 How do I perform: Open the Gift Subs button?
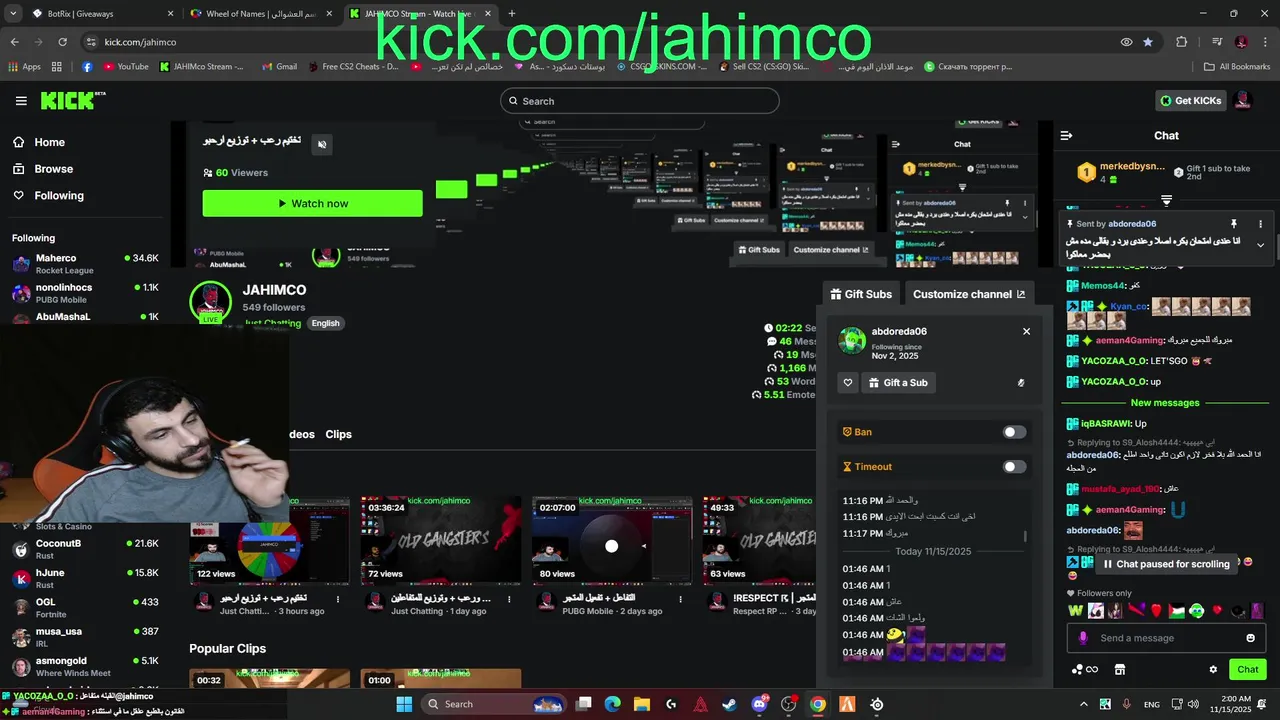pos(861,294)
